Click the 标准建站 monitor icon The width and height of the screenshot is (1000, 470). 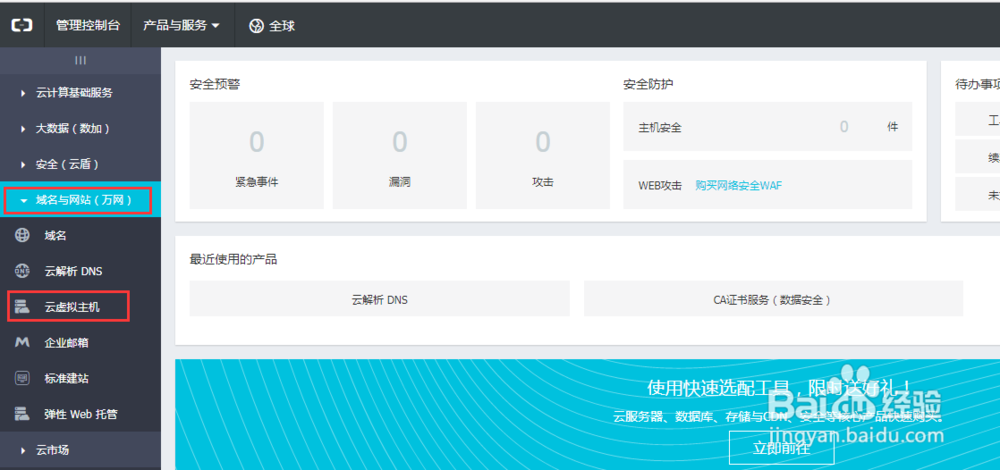coord(22,378)
